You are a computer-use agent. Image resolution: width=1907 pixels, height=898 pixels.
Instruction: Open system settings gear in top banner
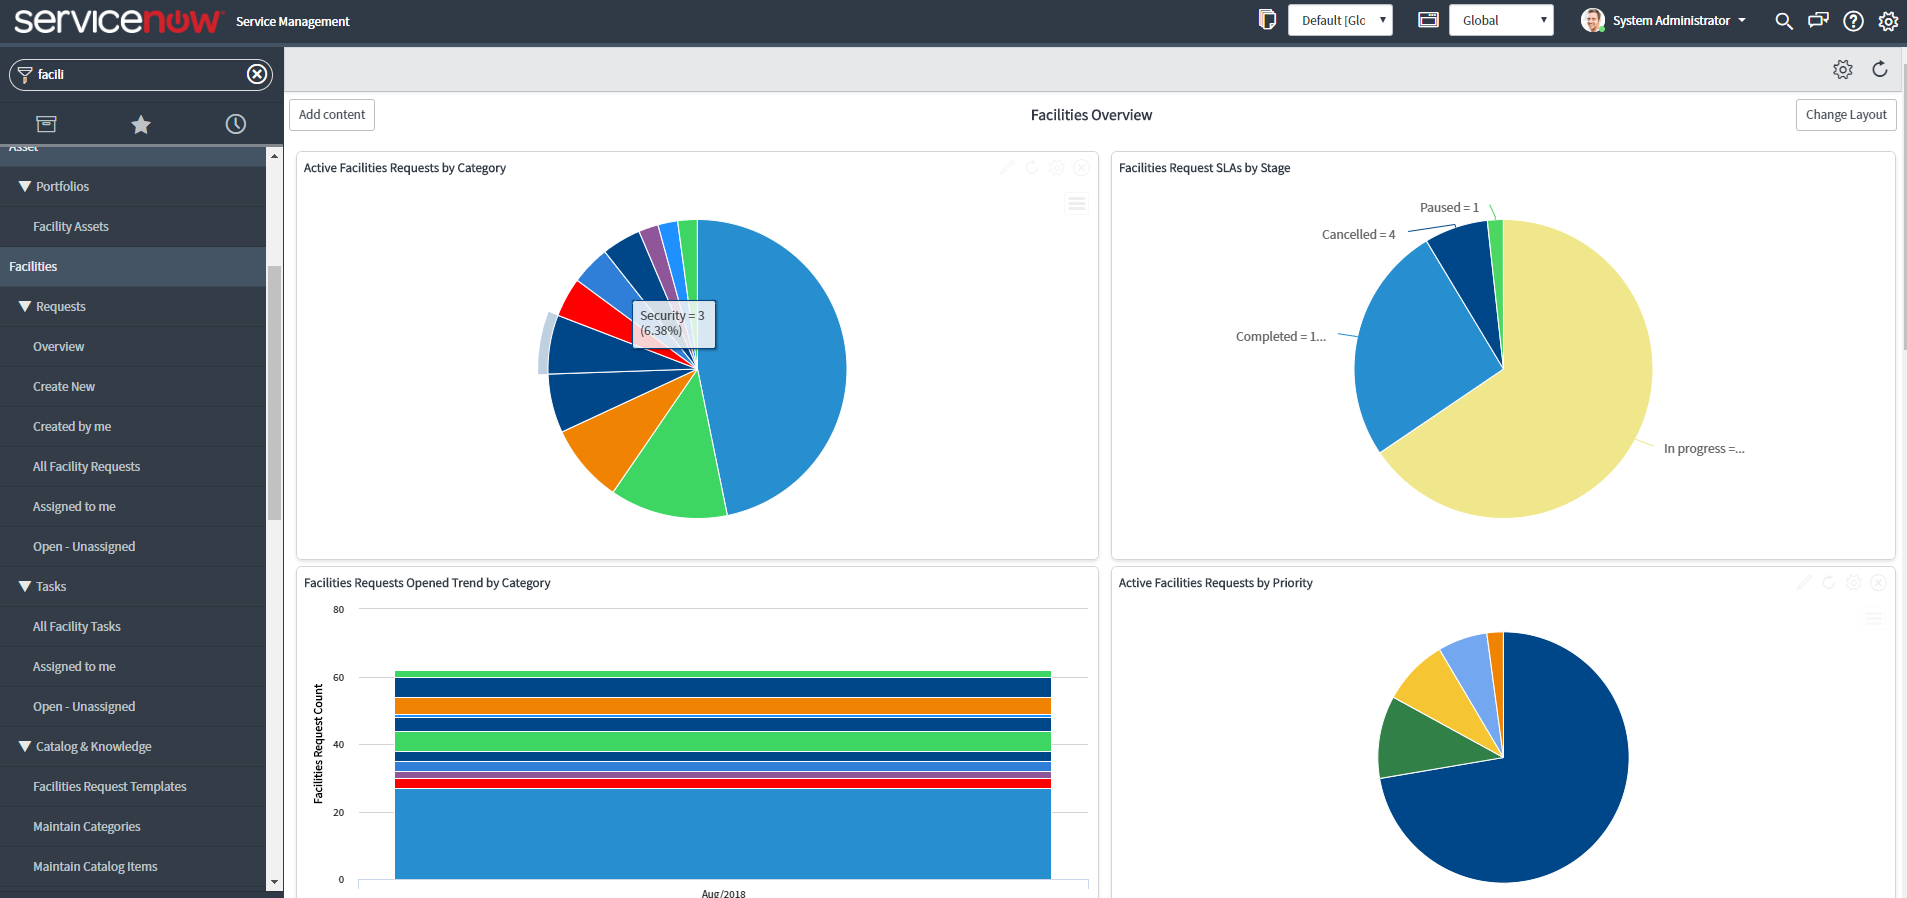pos(1888,21)
